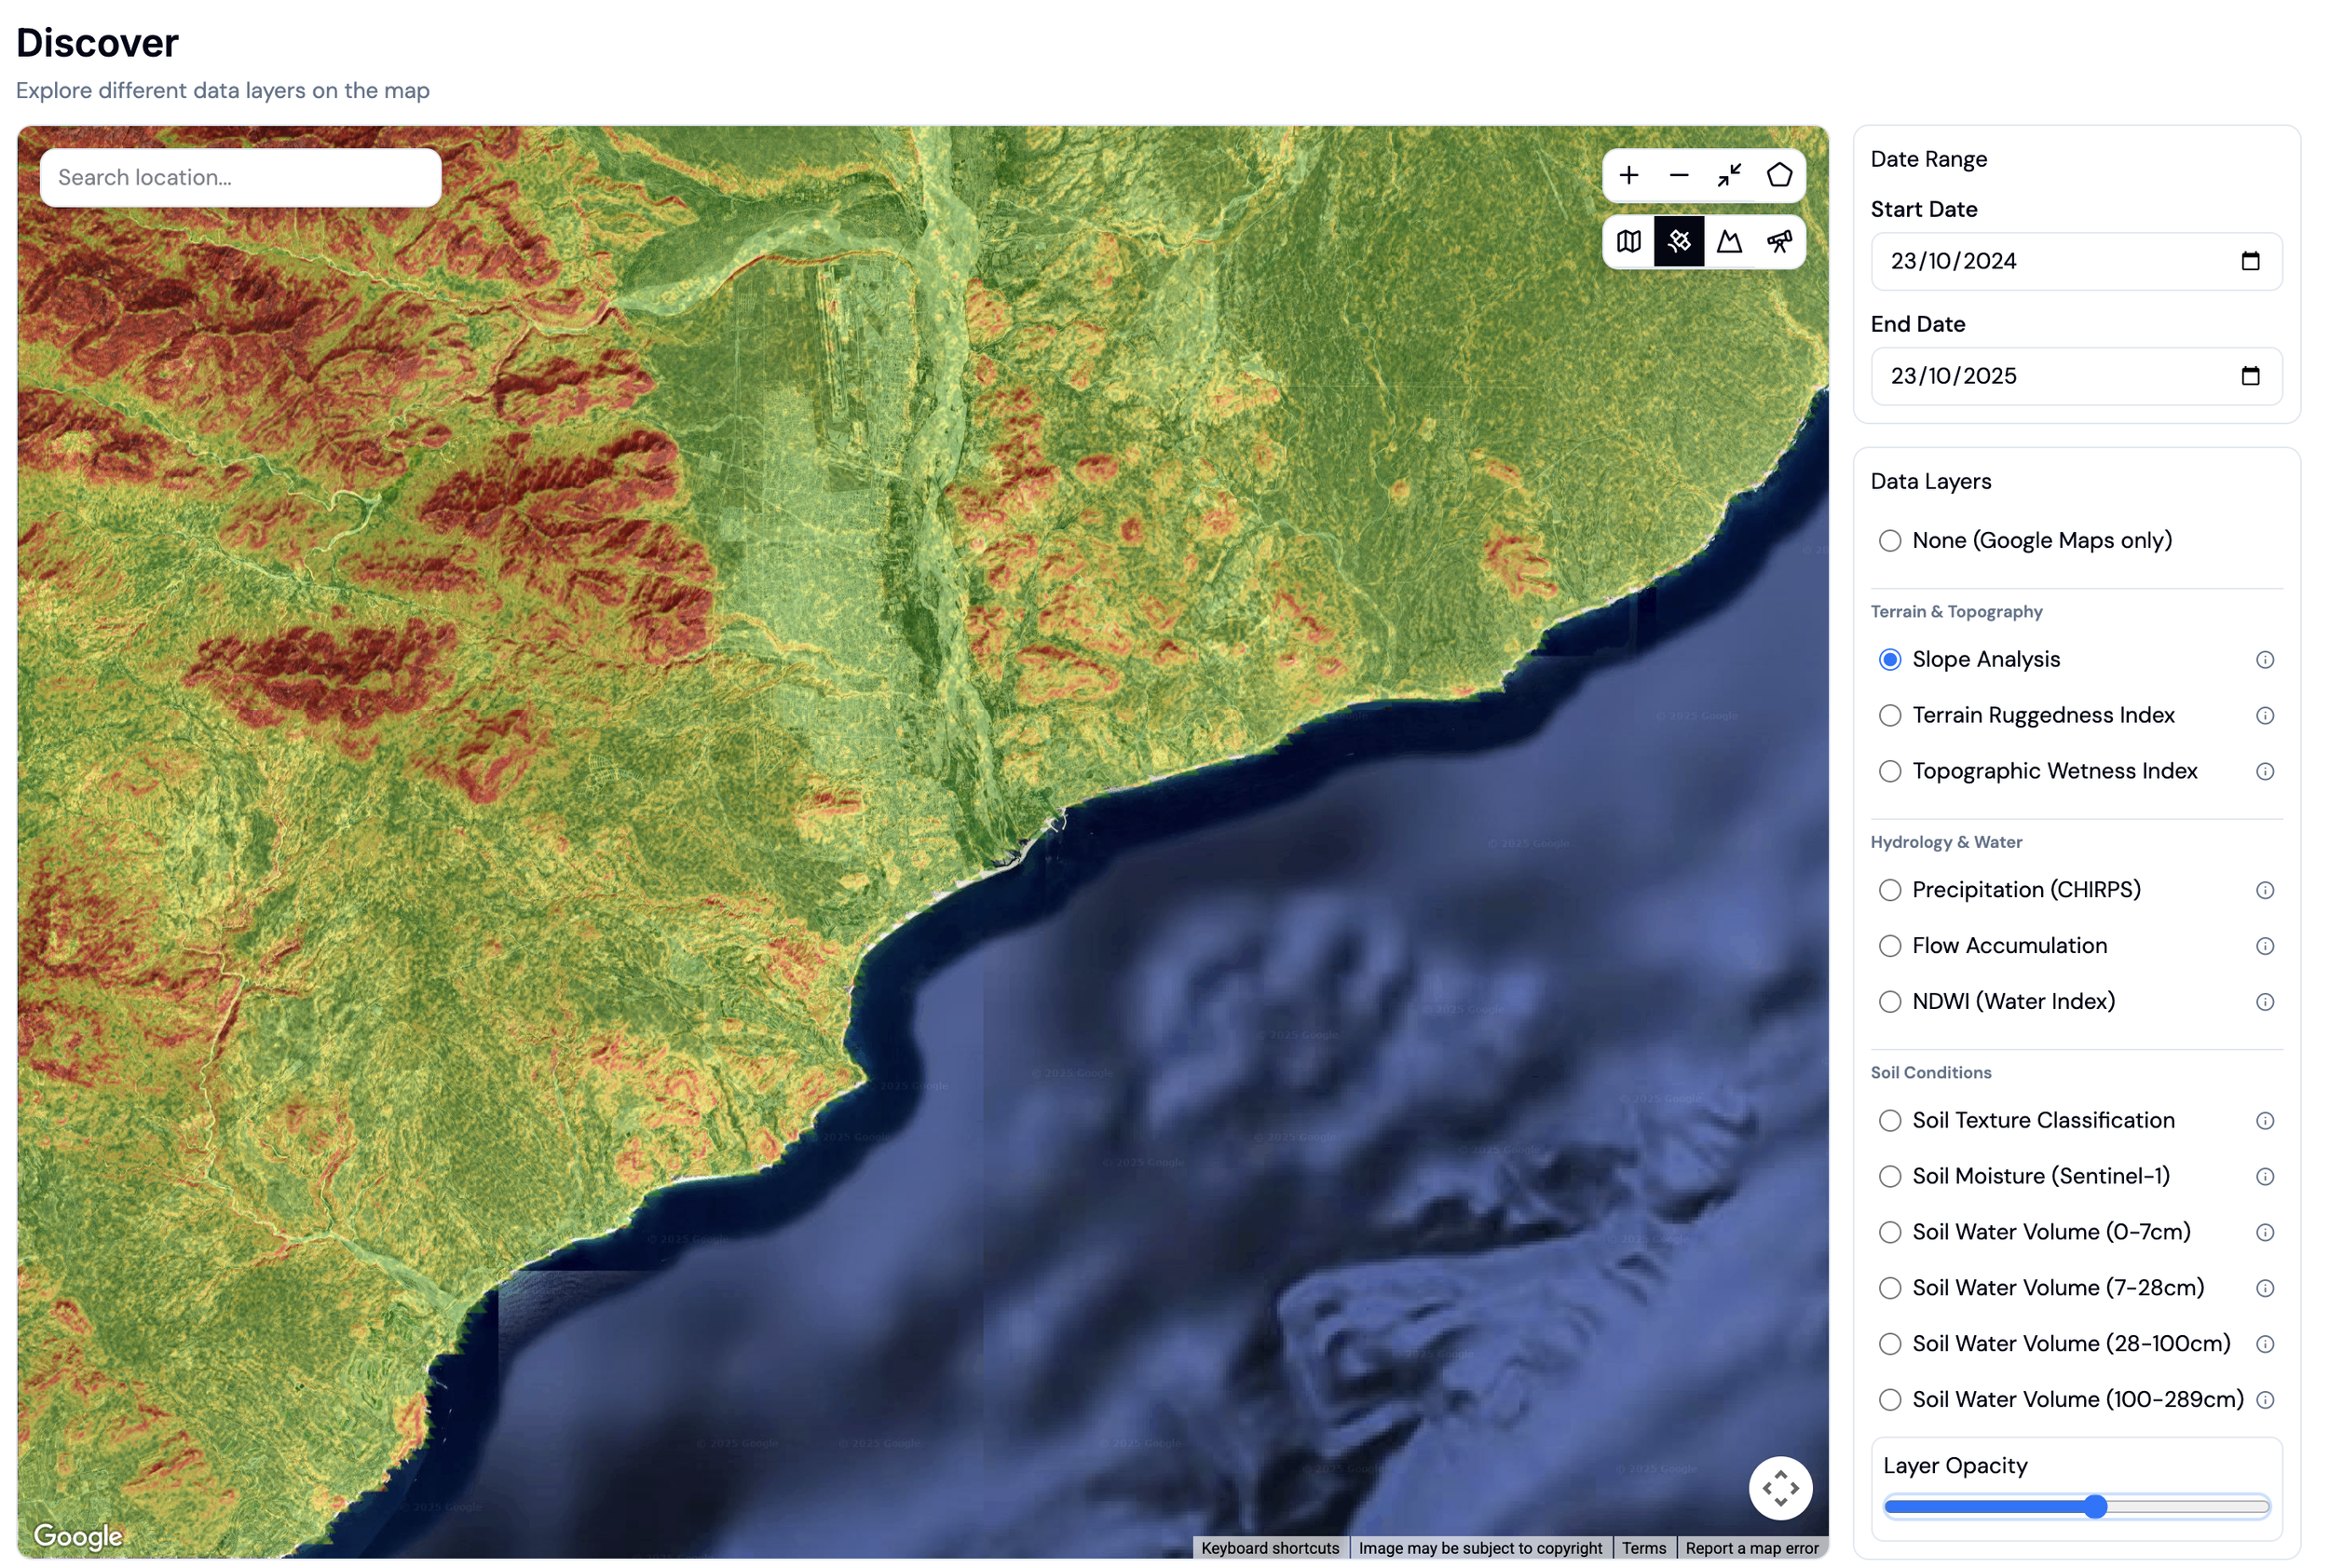Select the satellite view icon

[x=1678, y=241]
